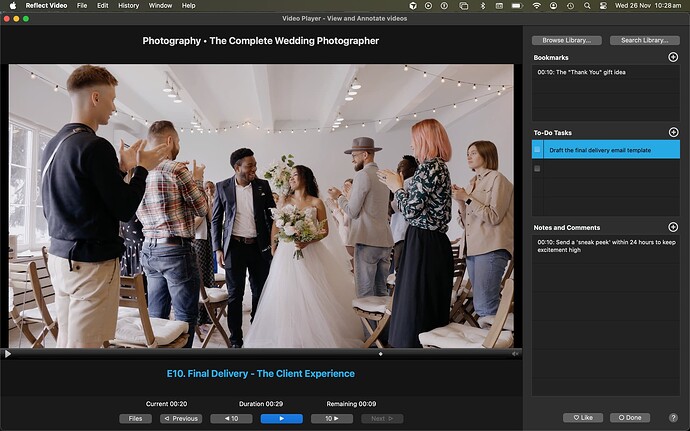The width and height of the screenshot is (690, 431).
Task: Skip back 10 seconds
Action: 231,418
